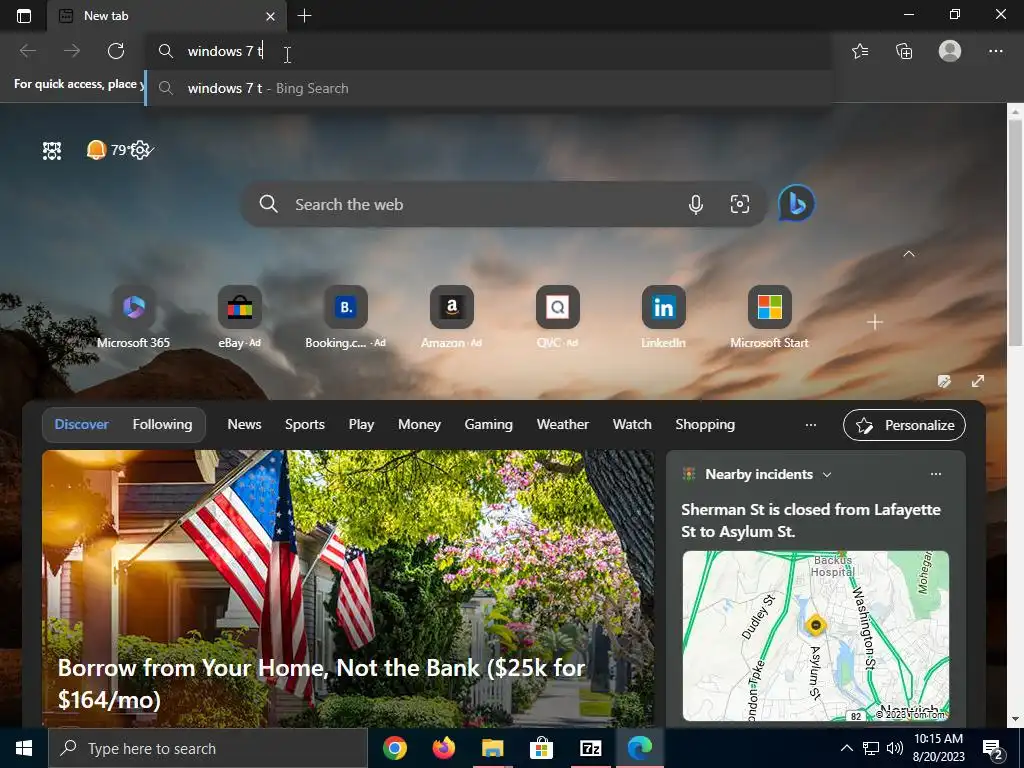This screenshot has width=1024, height=768.
Task: Open the News feed tab
Action: 244,424
